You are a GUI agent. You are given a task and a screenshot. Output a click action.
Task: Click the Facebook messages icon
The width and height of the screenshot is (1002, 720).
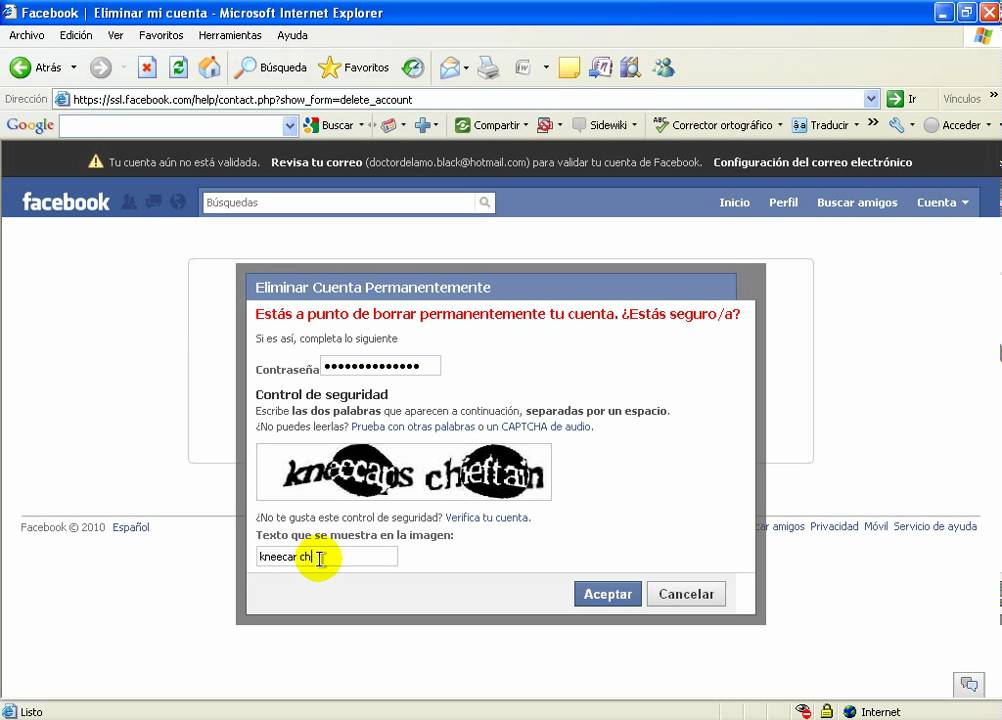[x=153, y=202]
